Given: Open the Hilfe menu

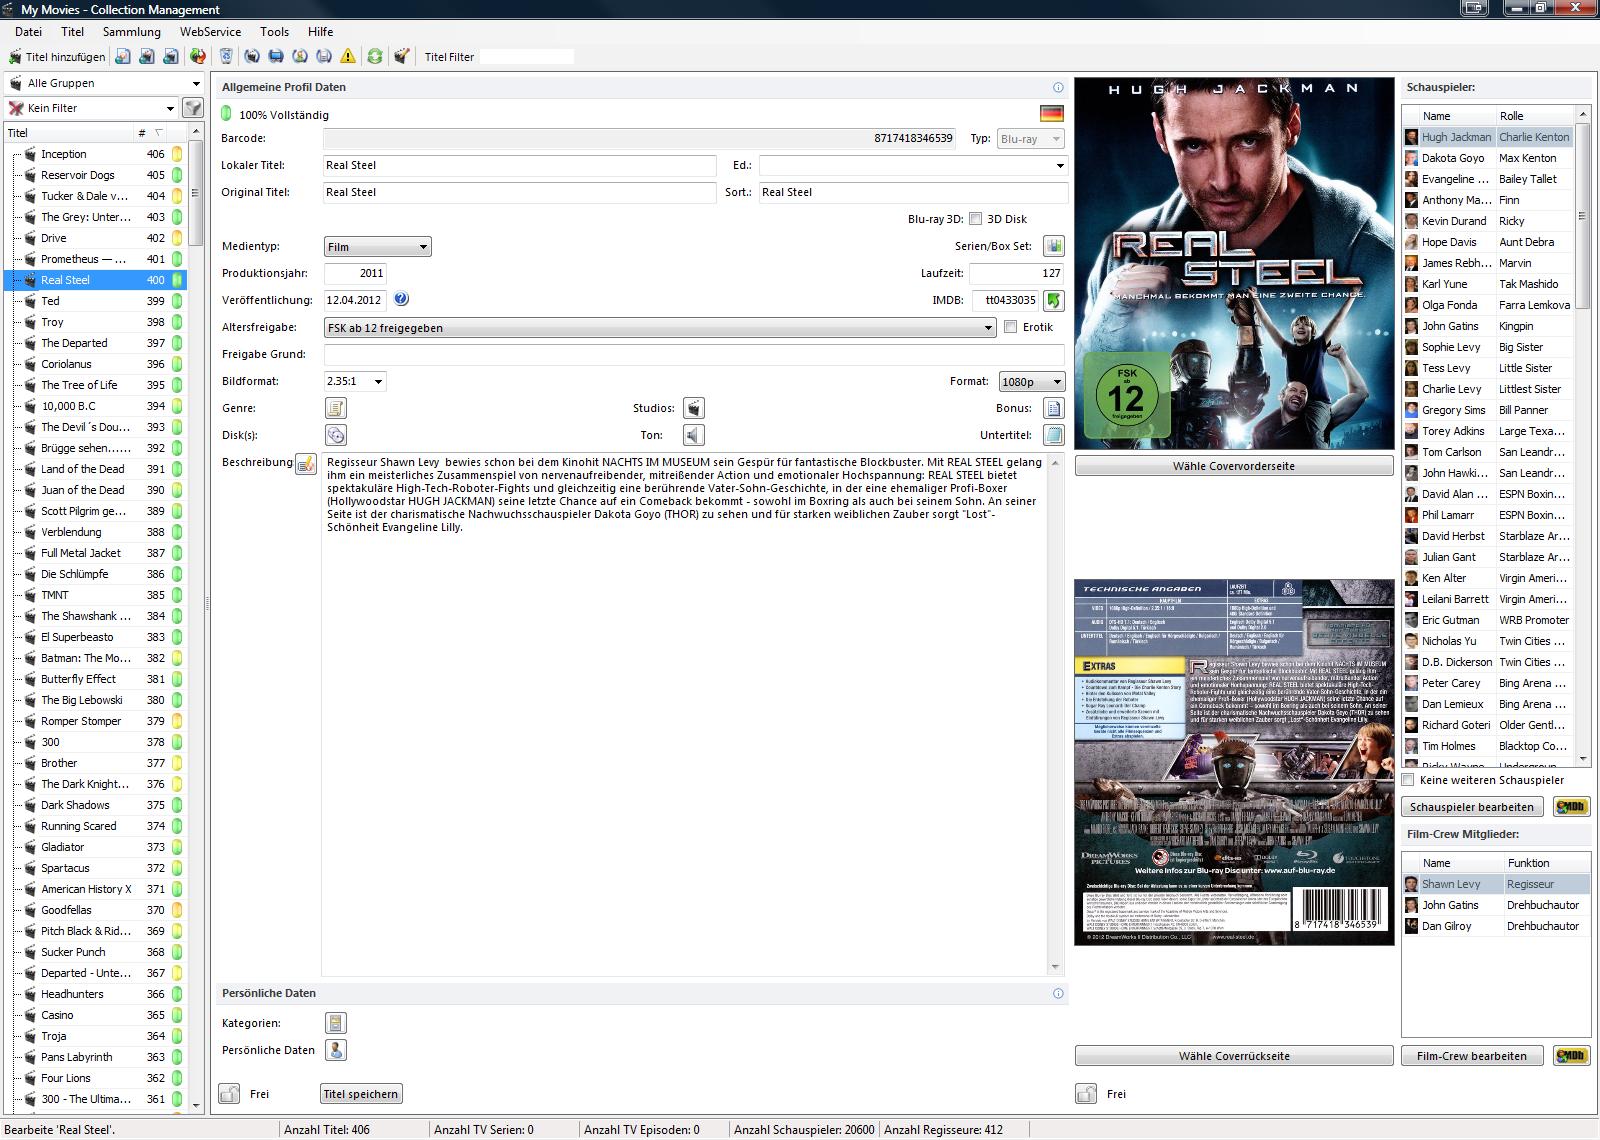Looking at the screenshot, I should point(321,32).
